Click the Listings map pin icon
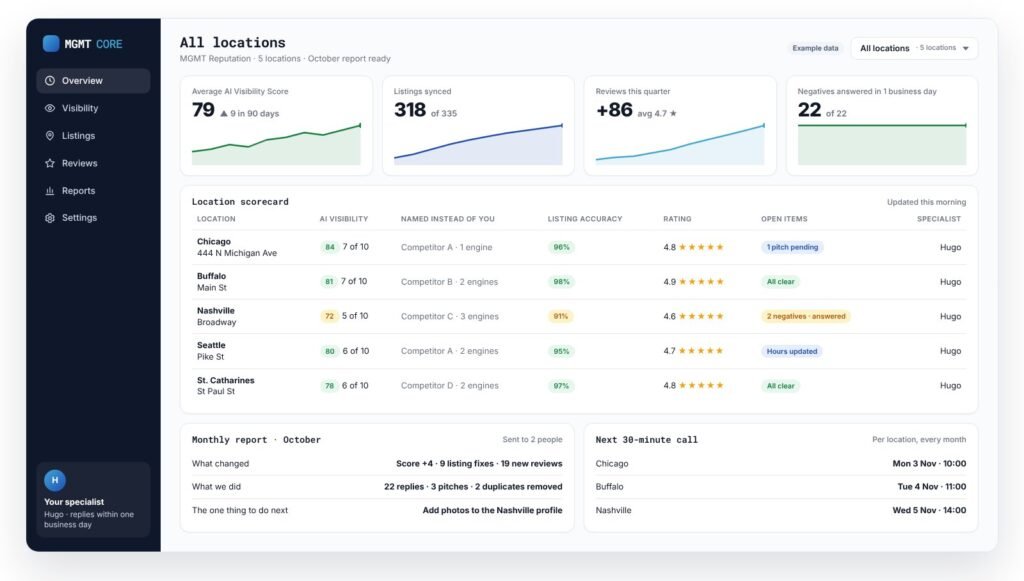This screenshot has width=1024, height=581. [50, 136]
